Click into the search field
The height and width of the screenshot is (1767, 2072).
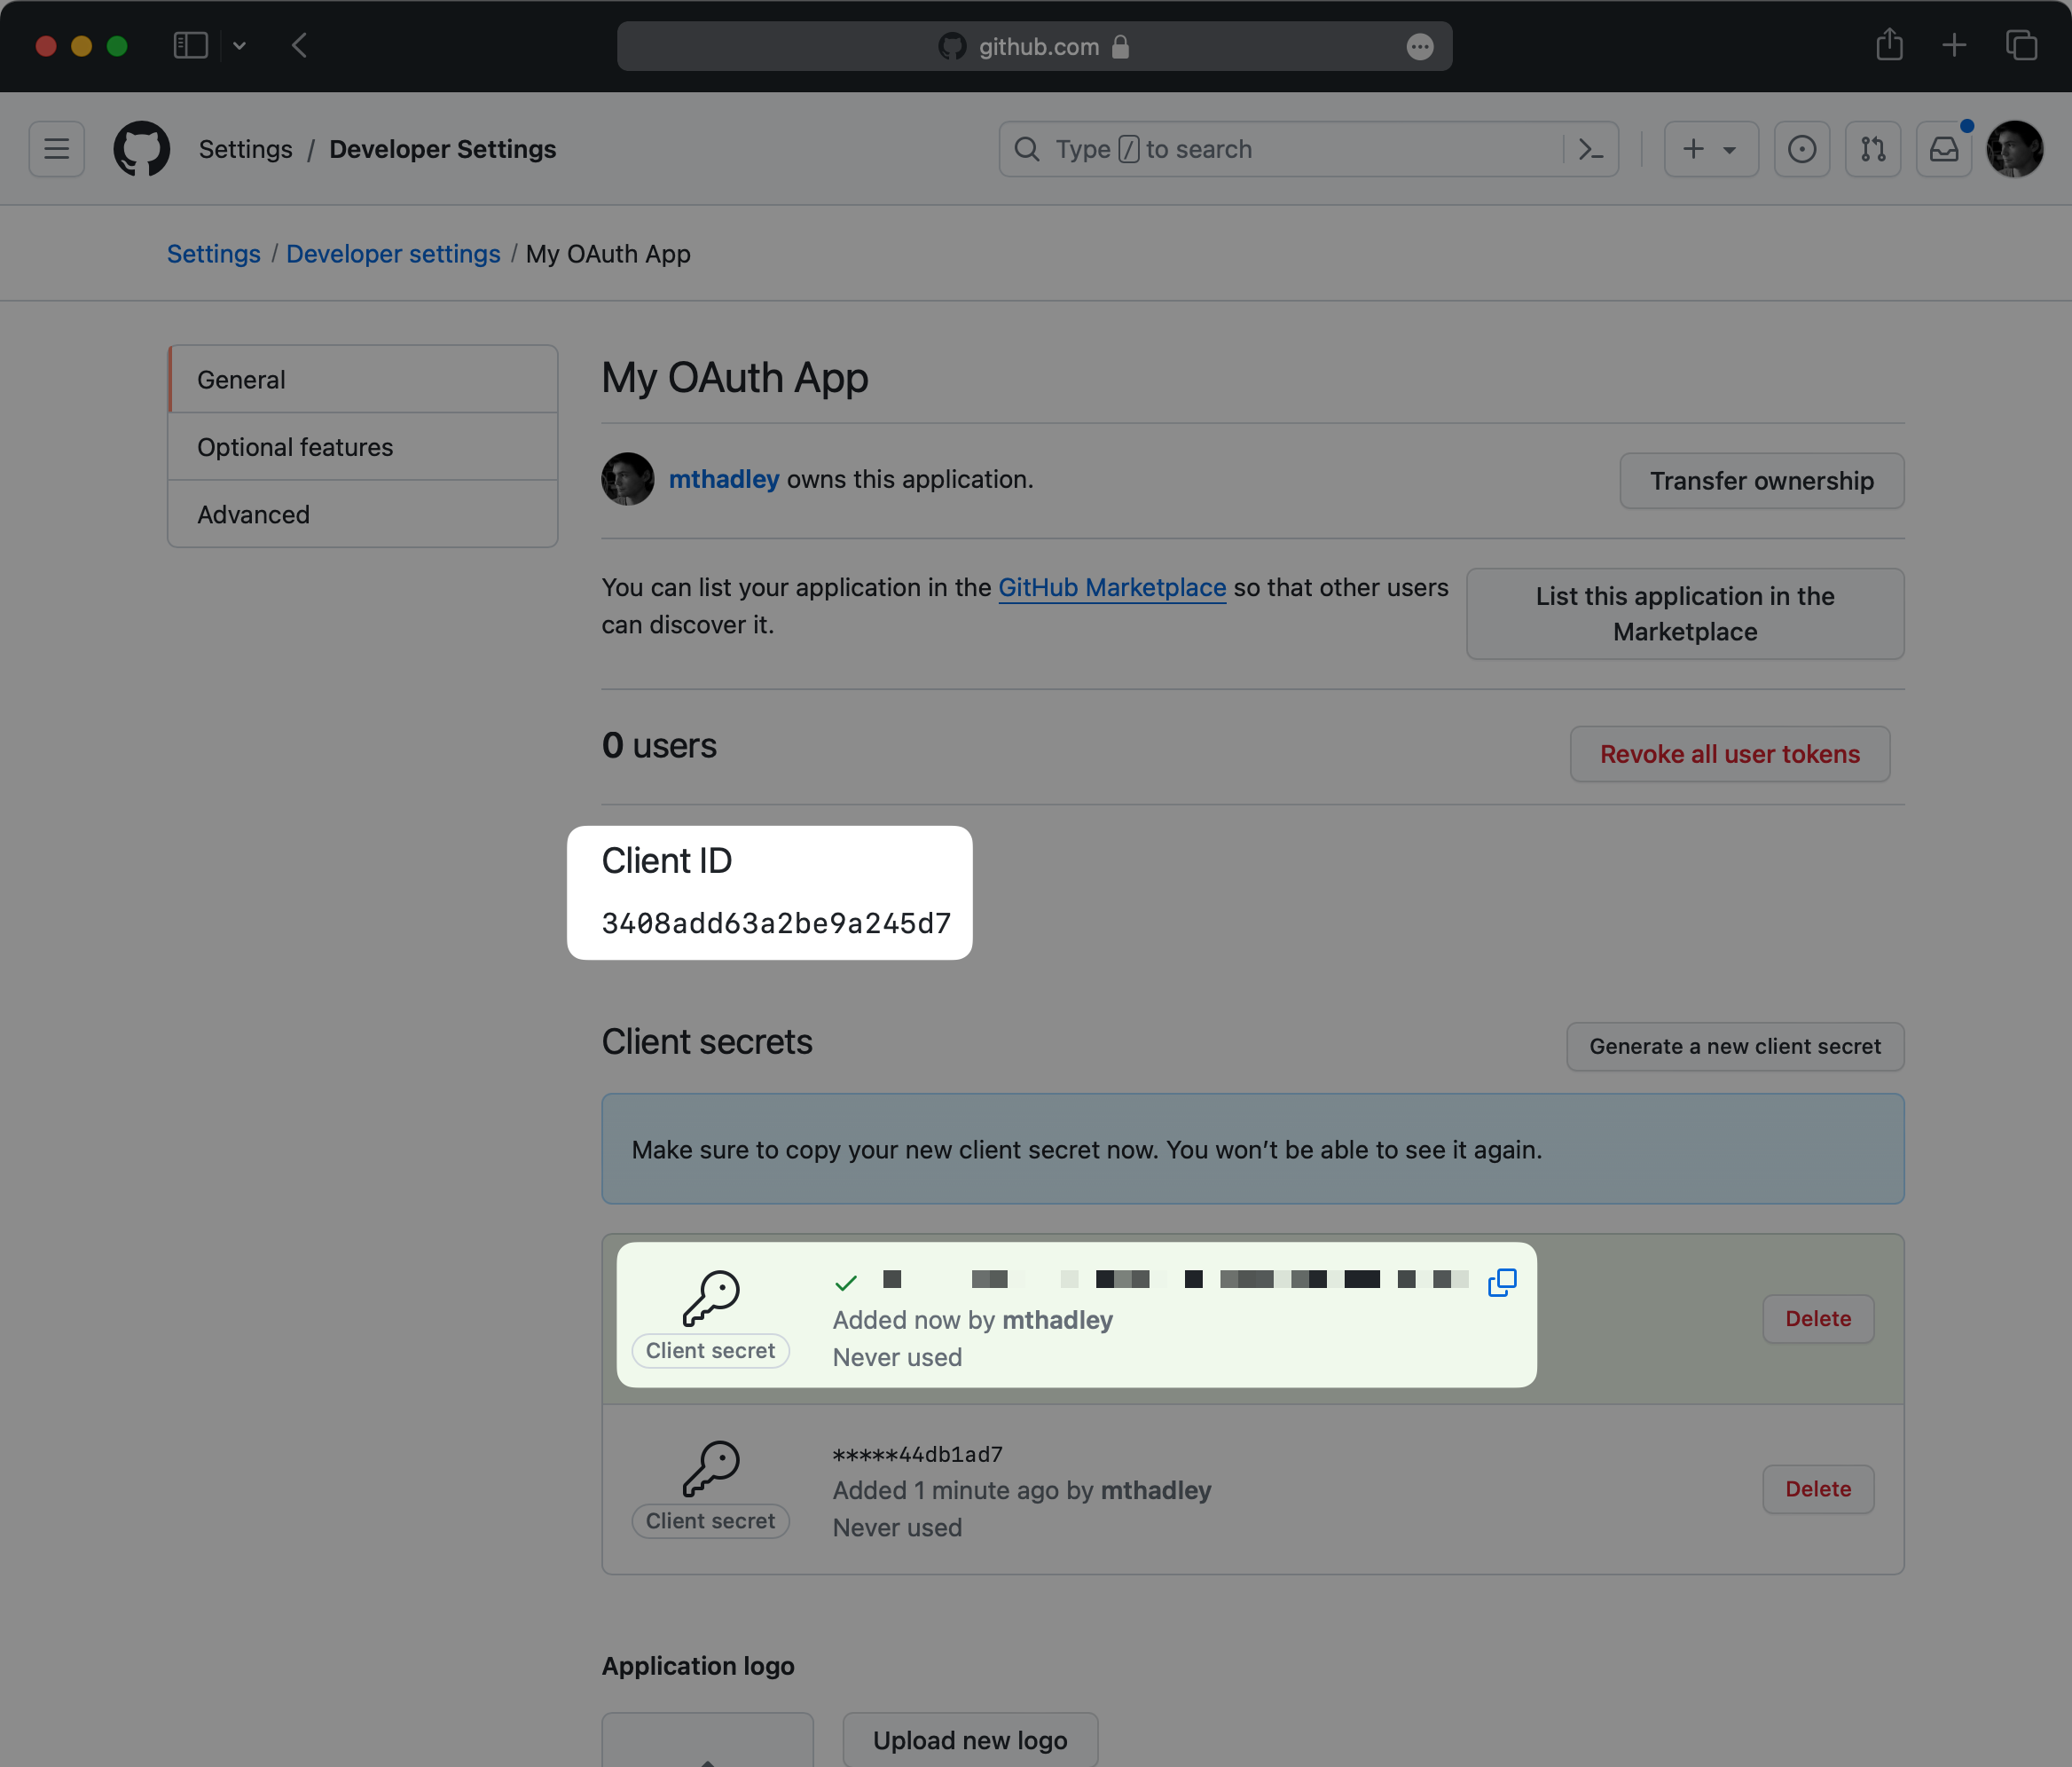(x=1250, y=148)
